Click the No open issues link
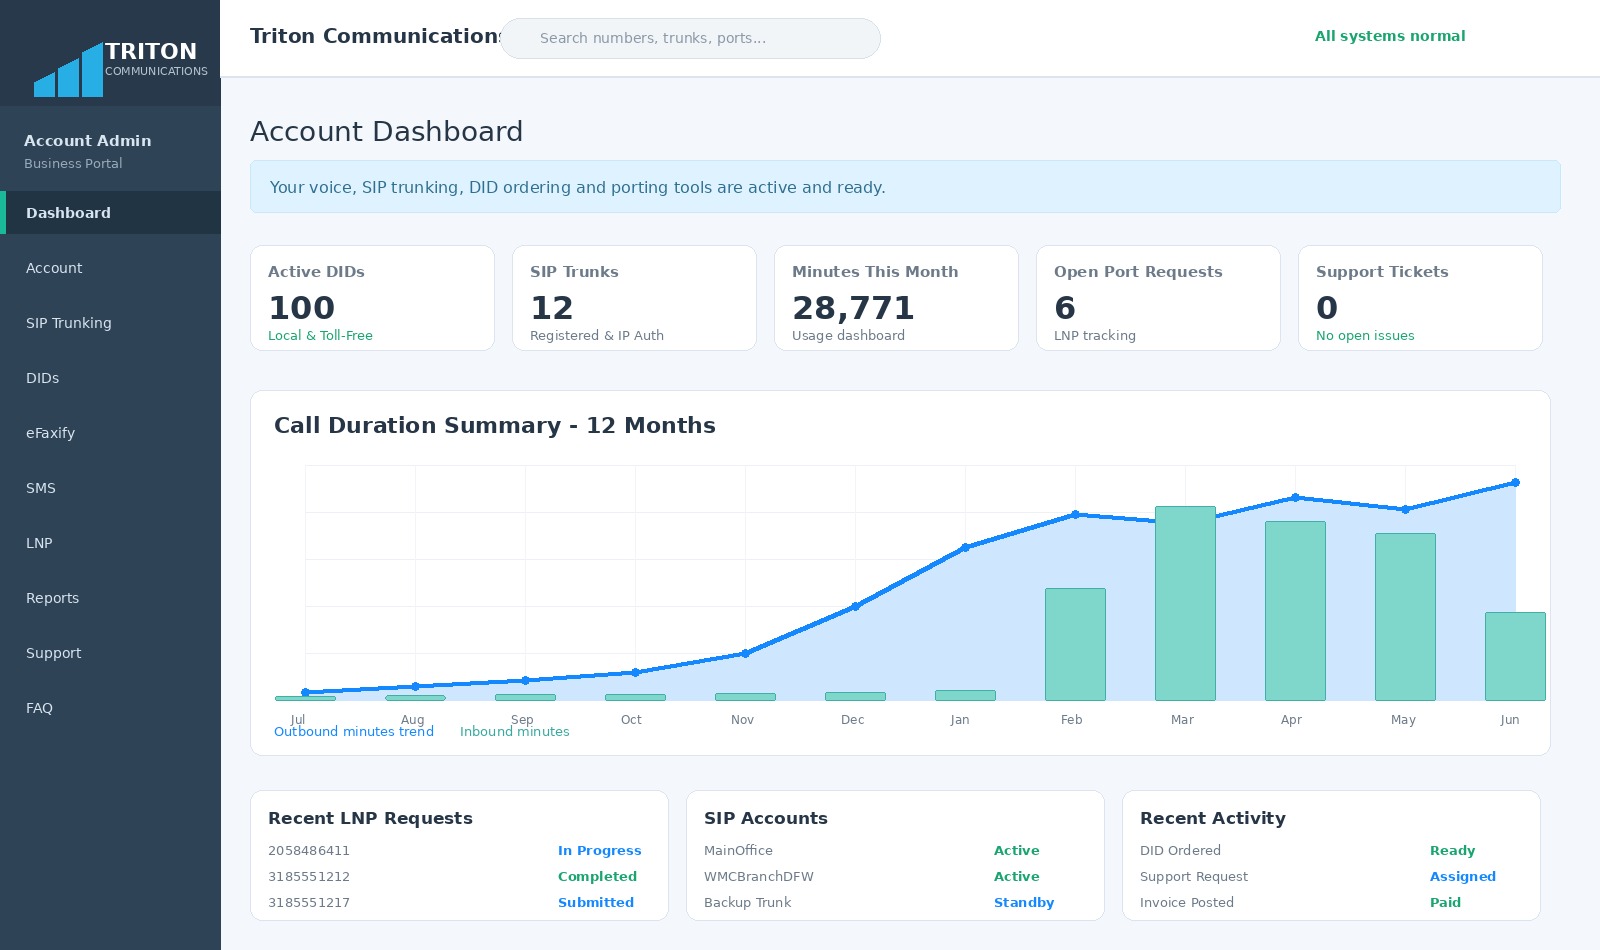 click(x=1365, y=336)
